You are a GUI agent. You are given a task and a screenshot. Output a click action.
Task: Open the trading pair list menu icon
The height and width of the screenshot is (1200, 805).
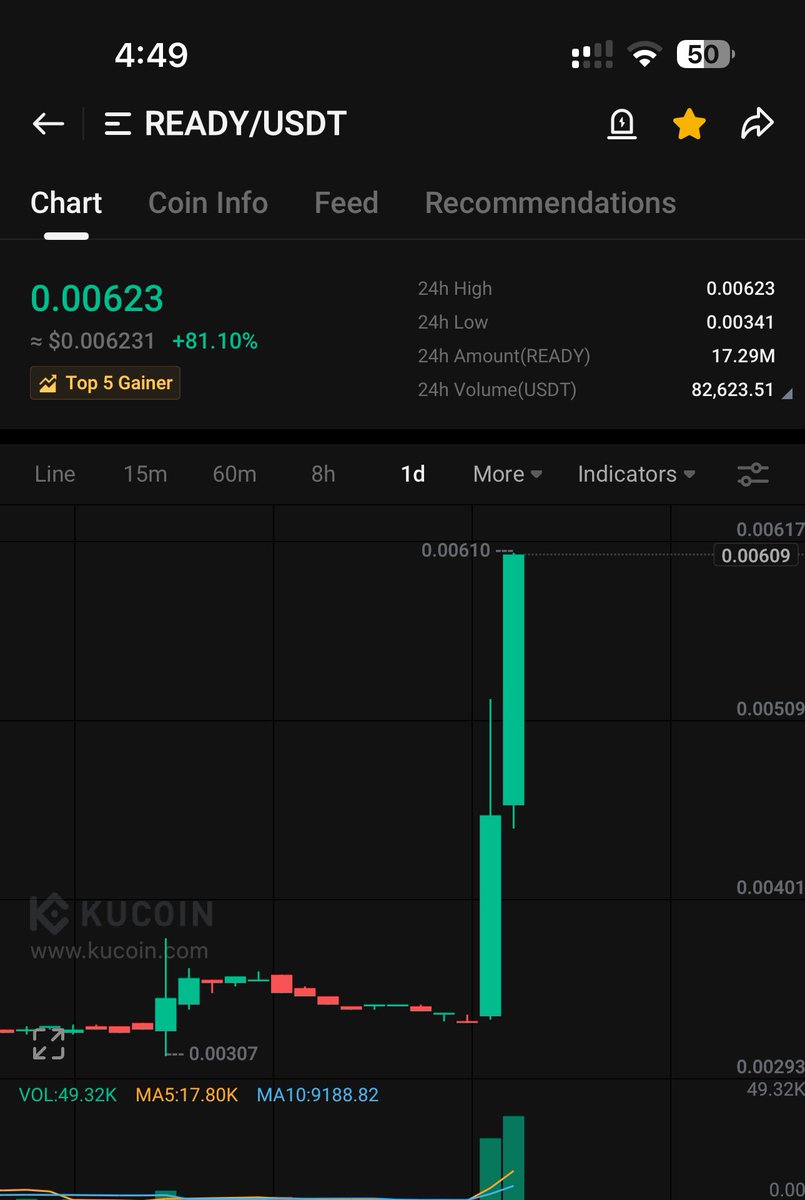point(118,124)
